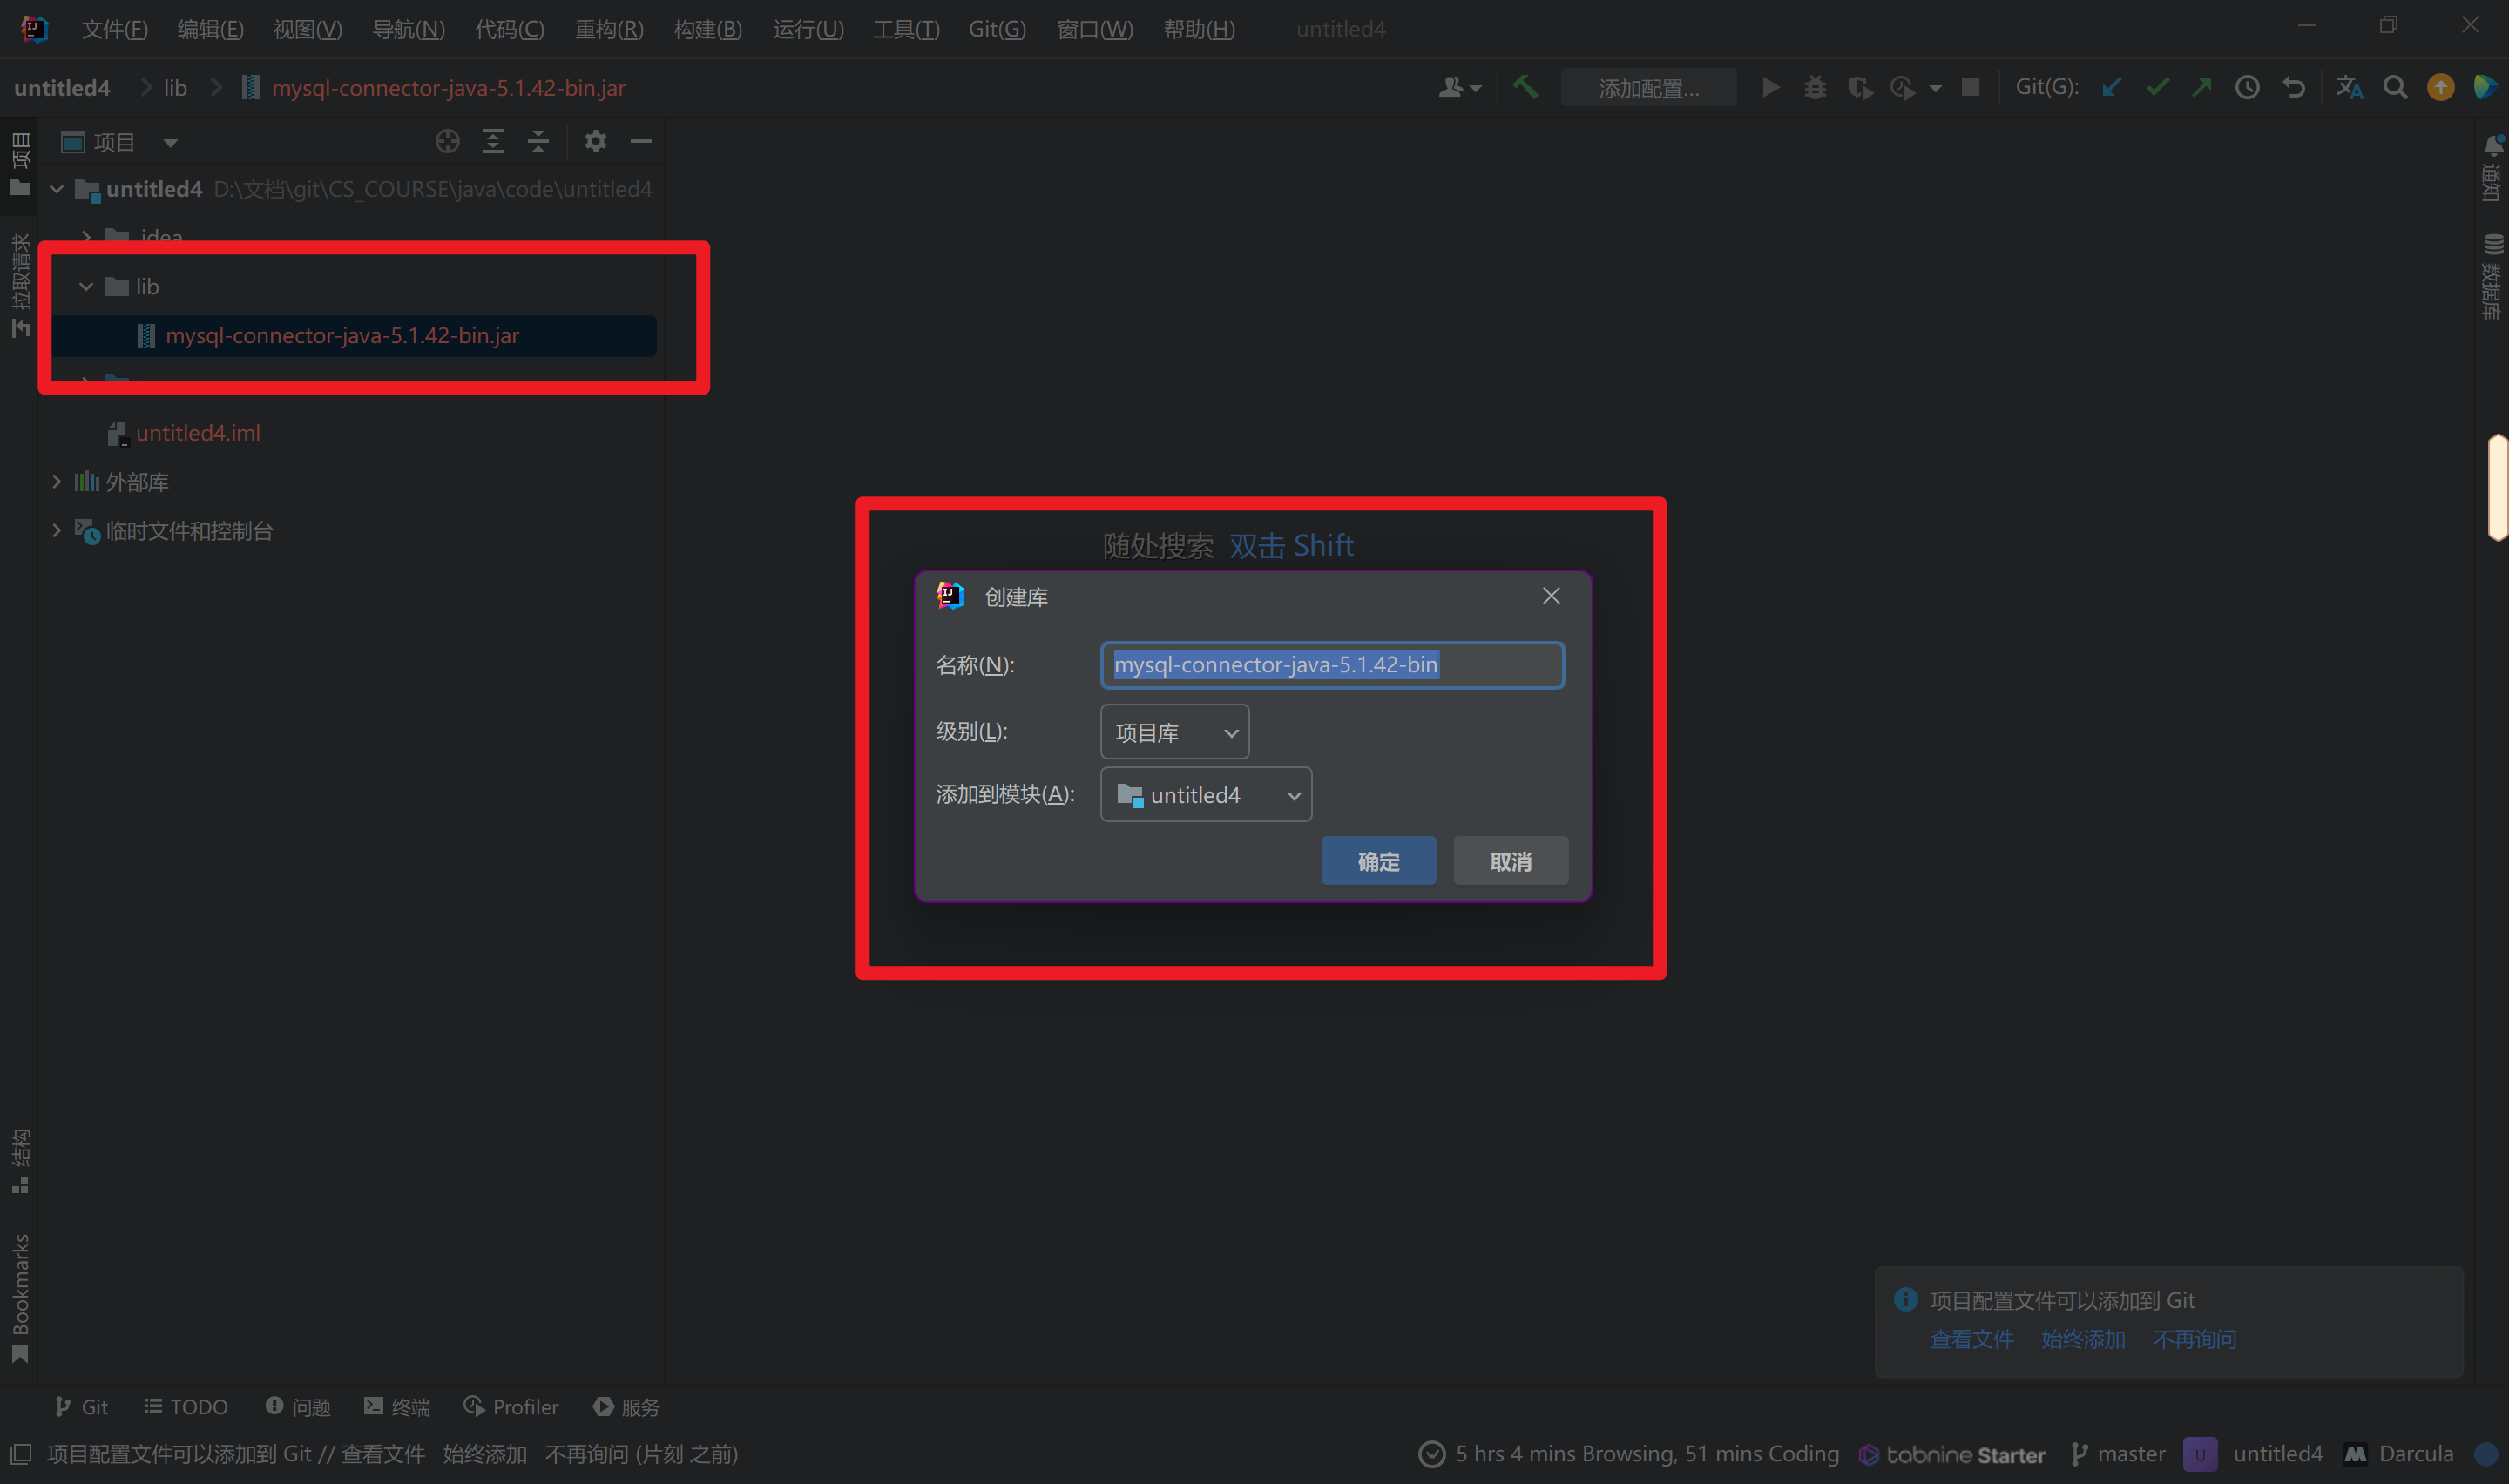Open the Profiler tool window tab
Image resolution: width=2509 pixels, height=1484 pixels.
pos(511,1406)
